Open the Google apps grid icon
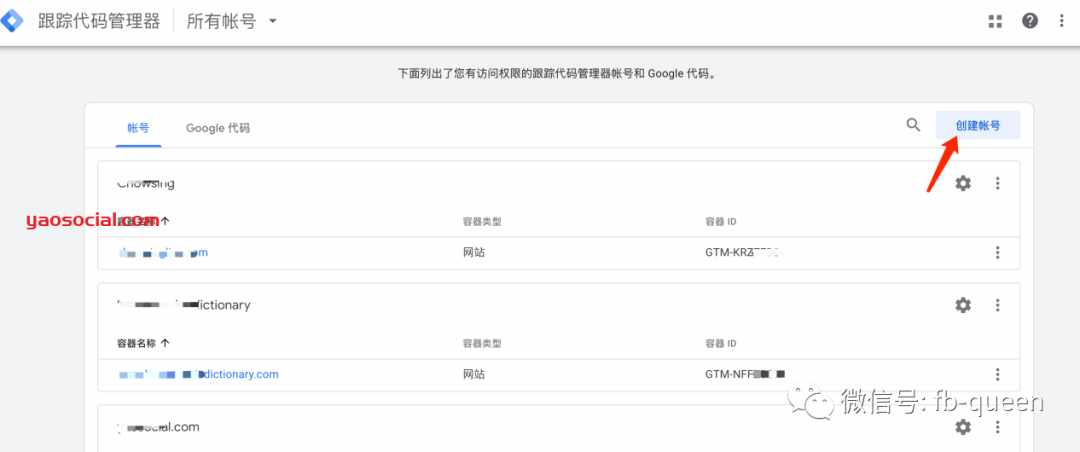This screenshot has height=452, width=1080. pos(995,21)
